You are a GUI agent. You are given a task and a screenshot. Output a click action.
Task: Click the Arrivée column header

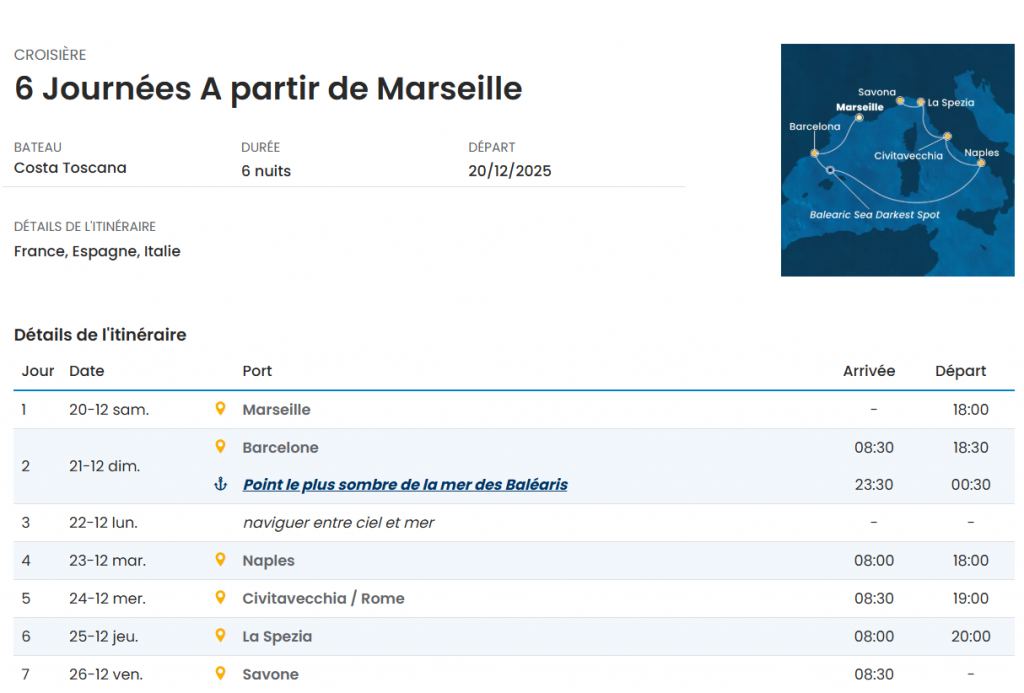[x=868, y=371]
